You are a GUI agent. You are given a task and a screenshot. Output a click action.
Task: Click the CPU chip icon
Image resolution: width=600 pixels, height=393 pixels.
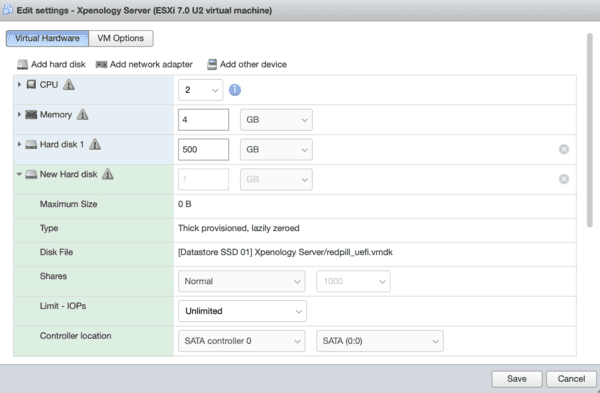[31, 84]
